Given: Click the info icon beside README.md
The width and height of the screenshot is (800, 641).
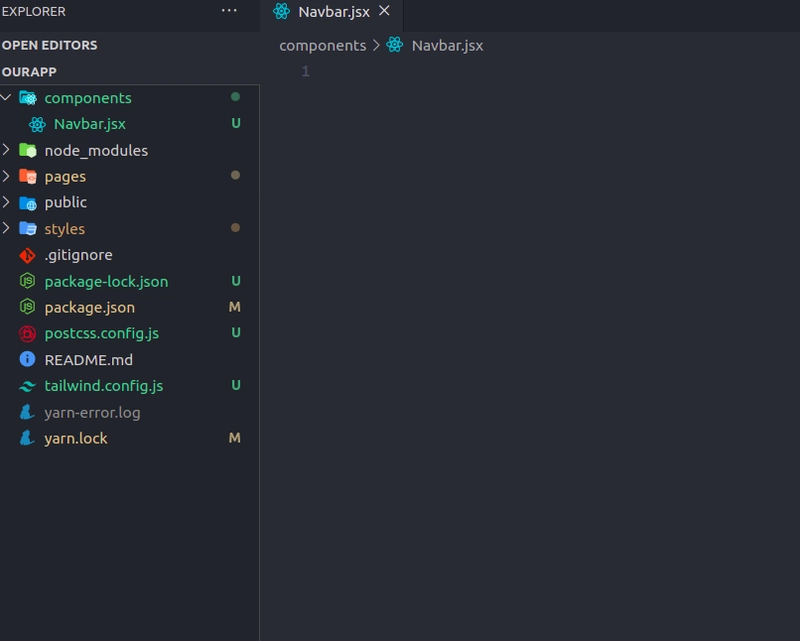Looking at the screenshot, I should click(x=28, y=359).
